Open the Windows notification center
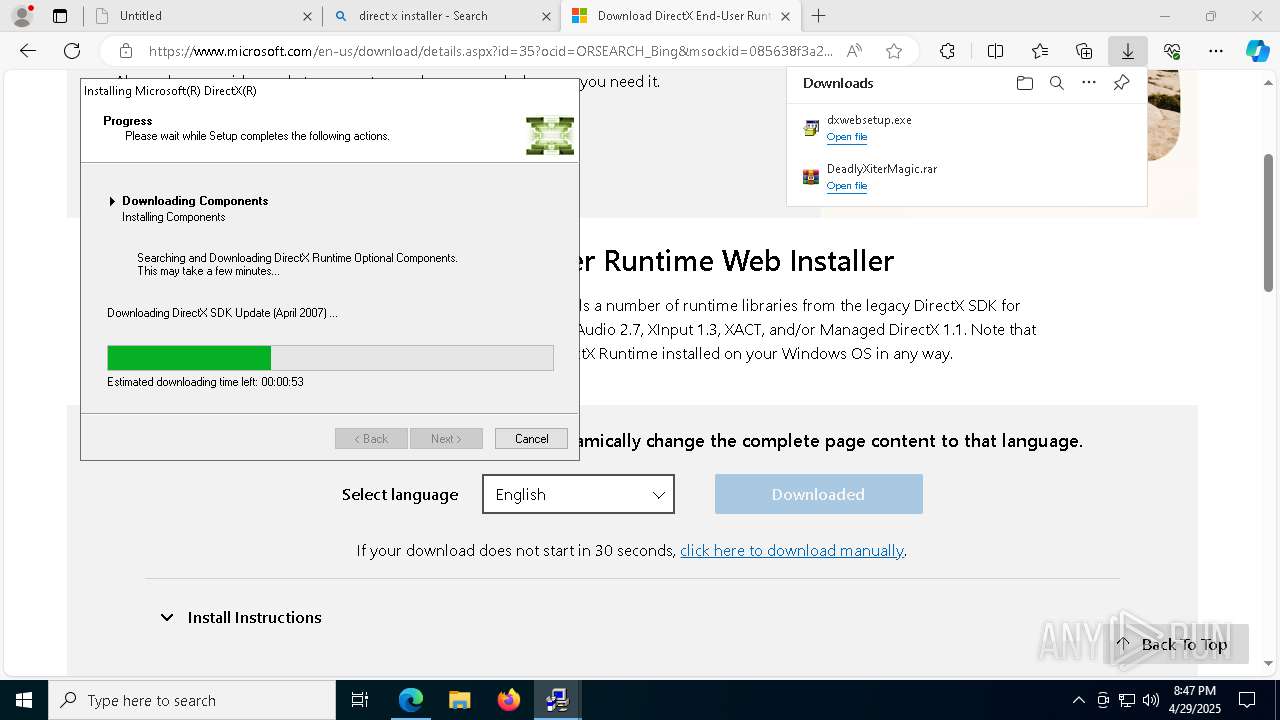The height and width of the screenshot is (720, 1280). [x=1247, y=700]
